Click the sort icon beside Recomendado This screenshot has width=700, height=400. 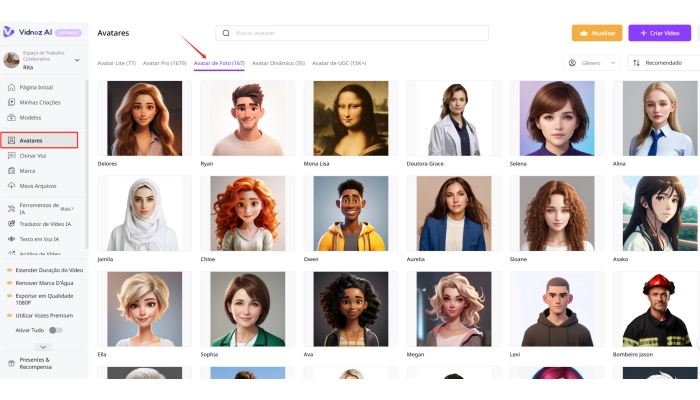pos(636,63)
